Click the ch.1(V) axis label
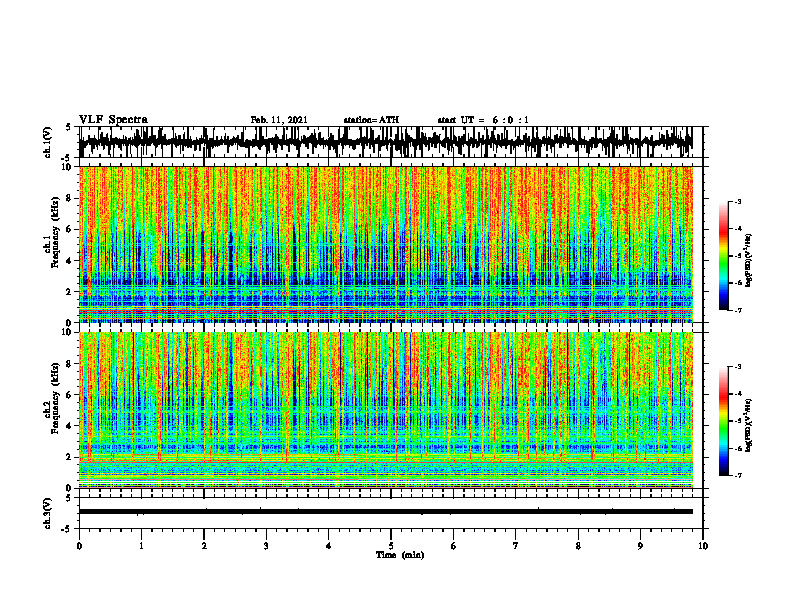The width and height of the screenshot is (792, 612). point(48,142)
